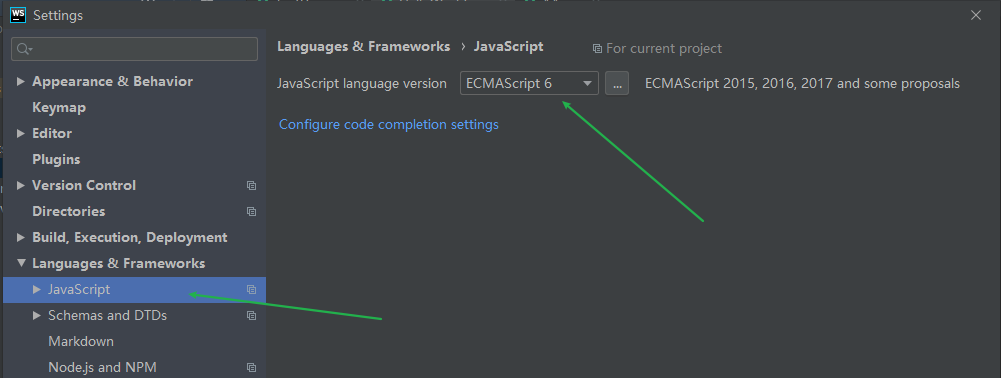This screenshot has height=378, width=1001.
Task: Focus the settings search field
Action: 134,49
